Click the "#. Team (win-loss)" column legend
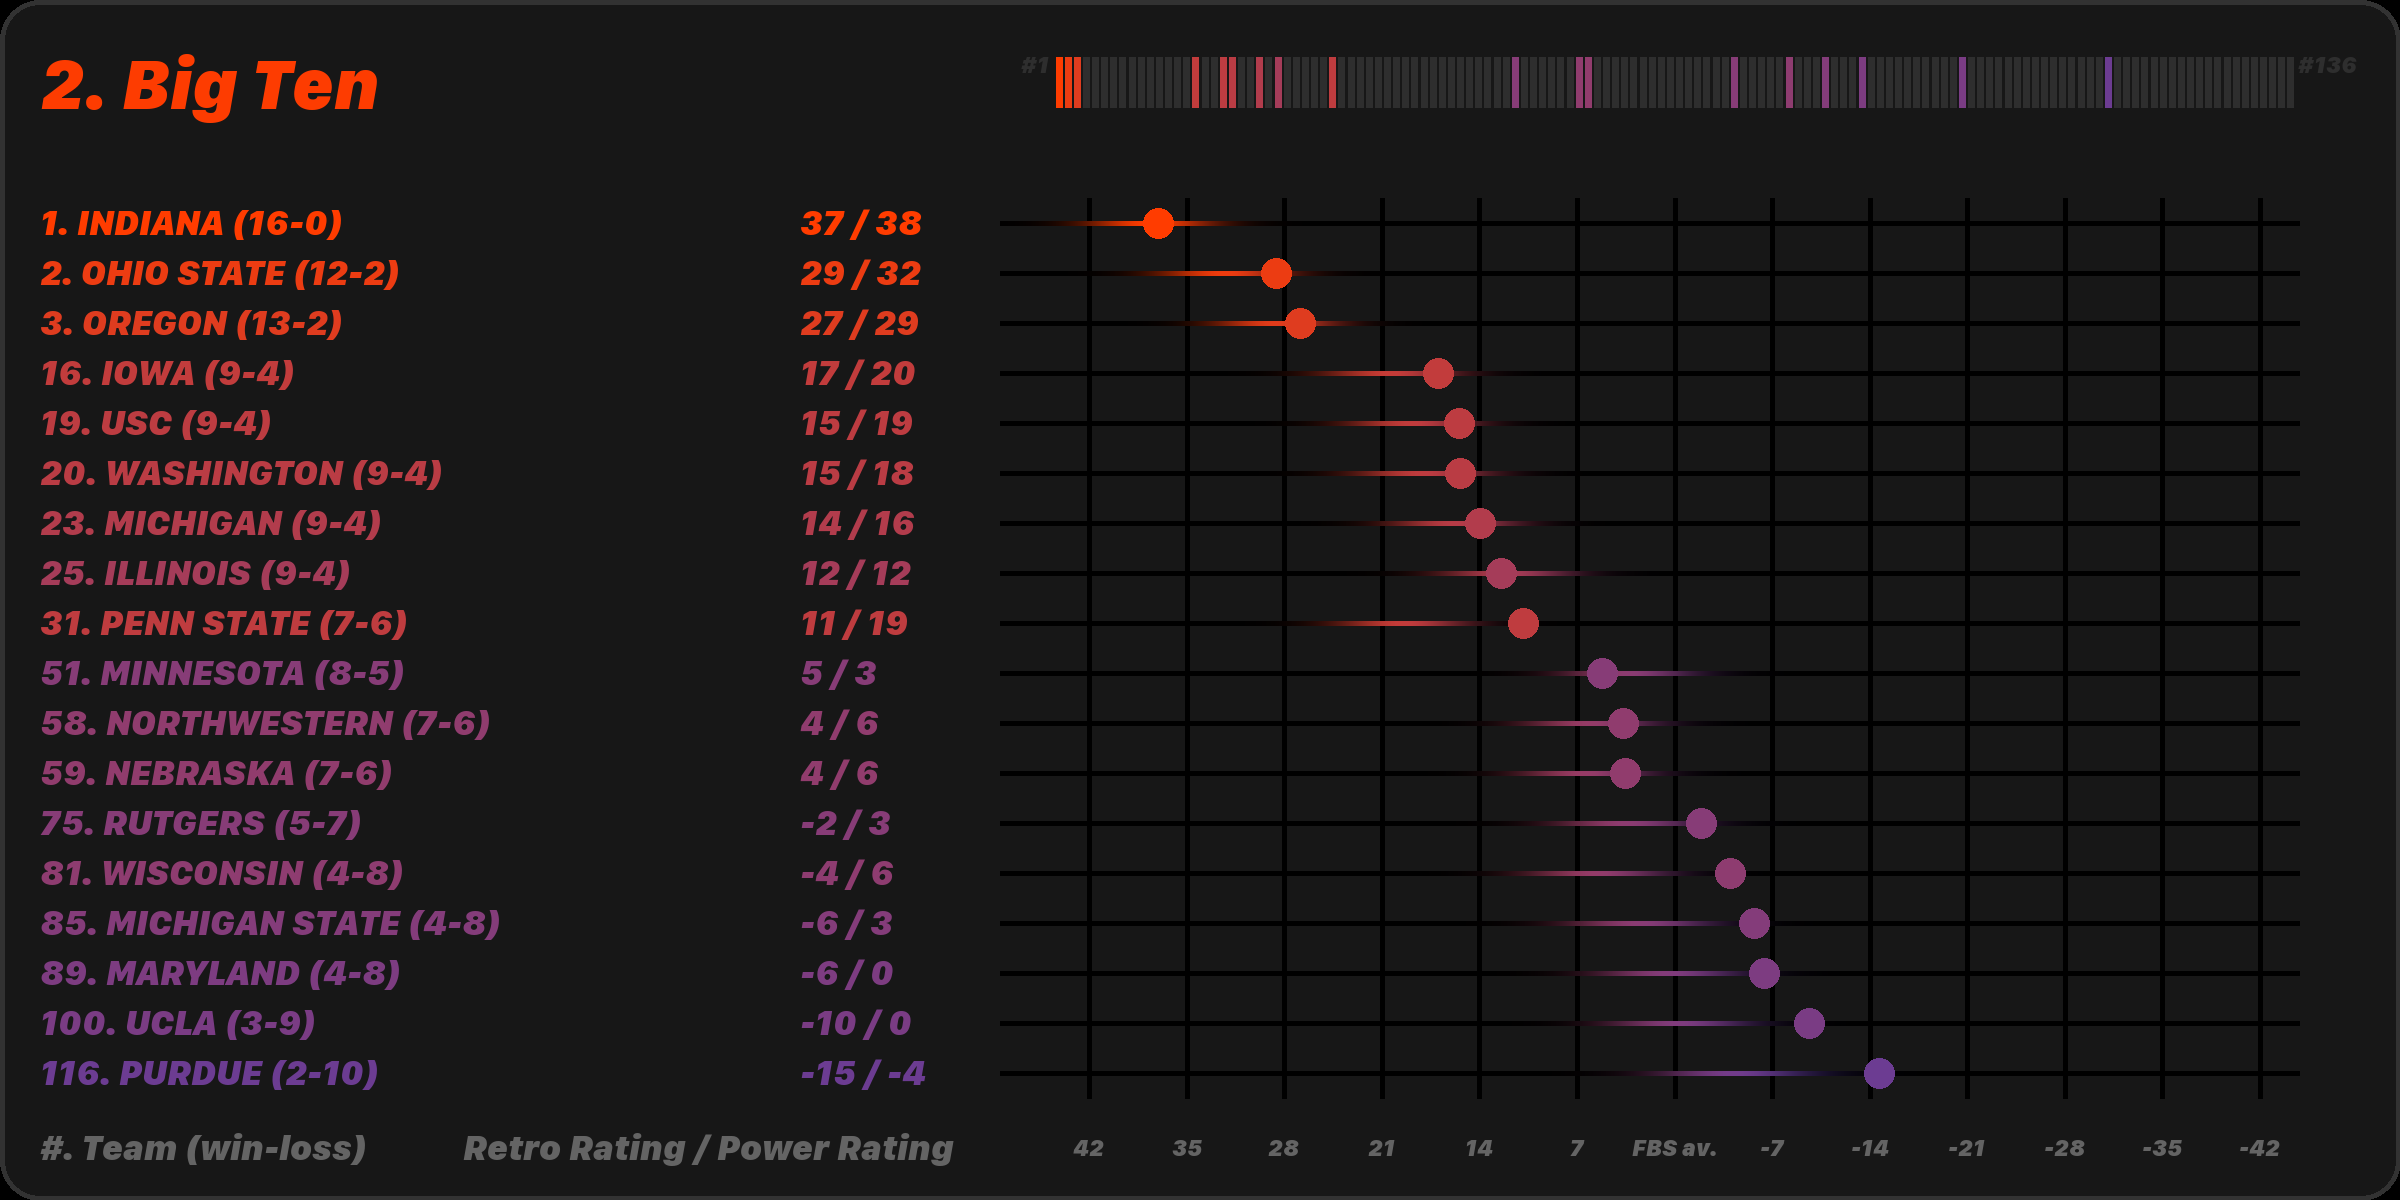The image size is (2400, 1200). click(x=203, y=1148)
